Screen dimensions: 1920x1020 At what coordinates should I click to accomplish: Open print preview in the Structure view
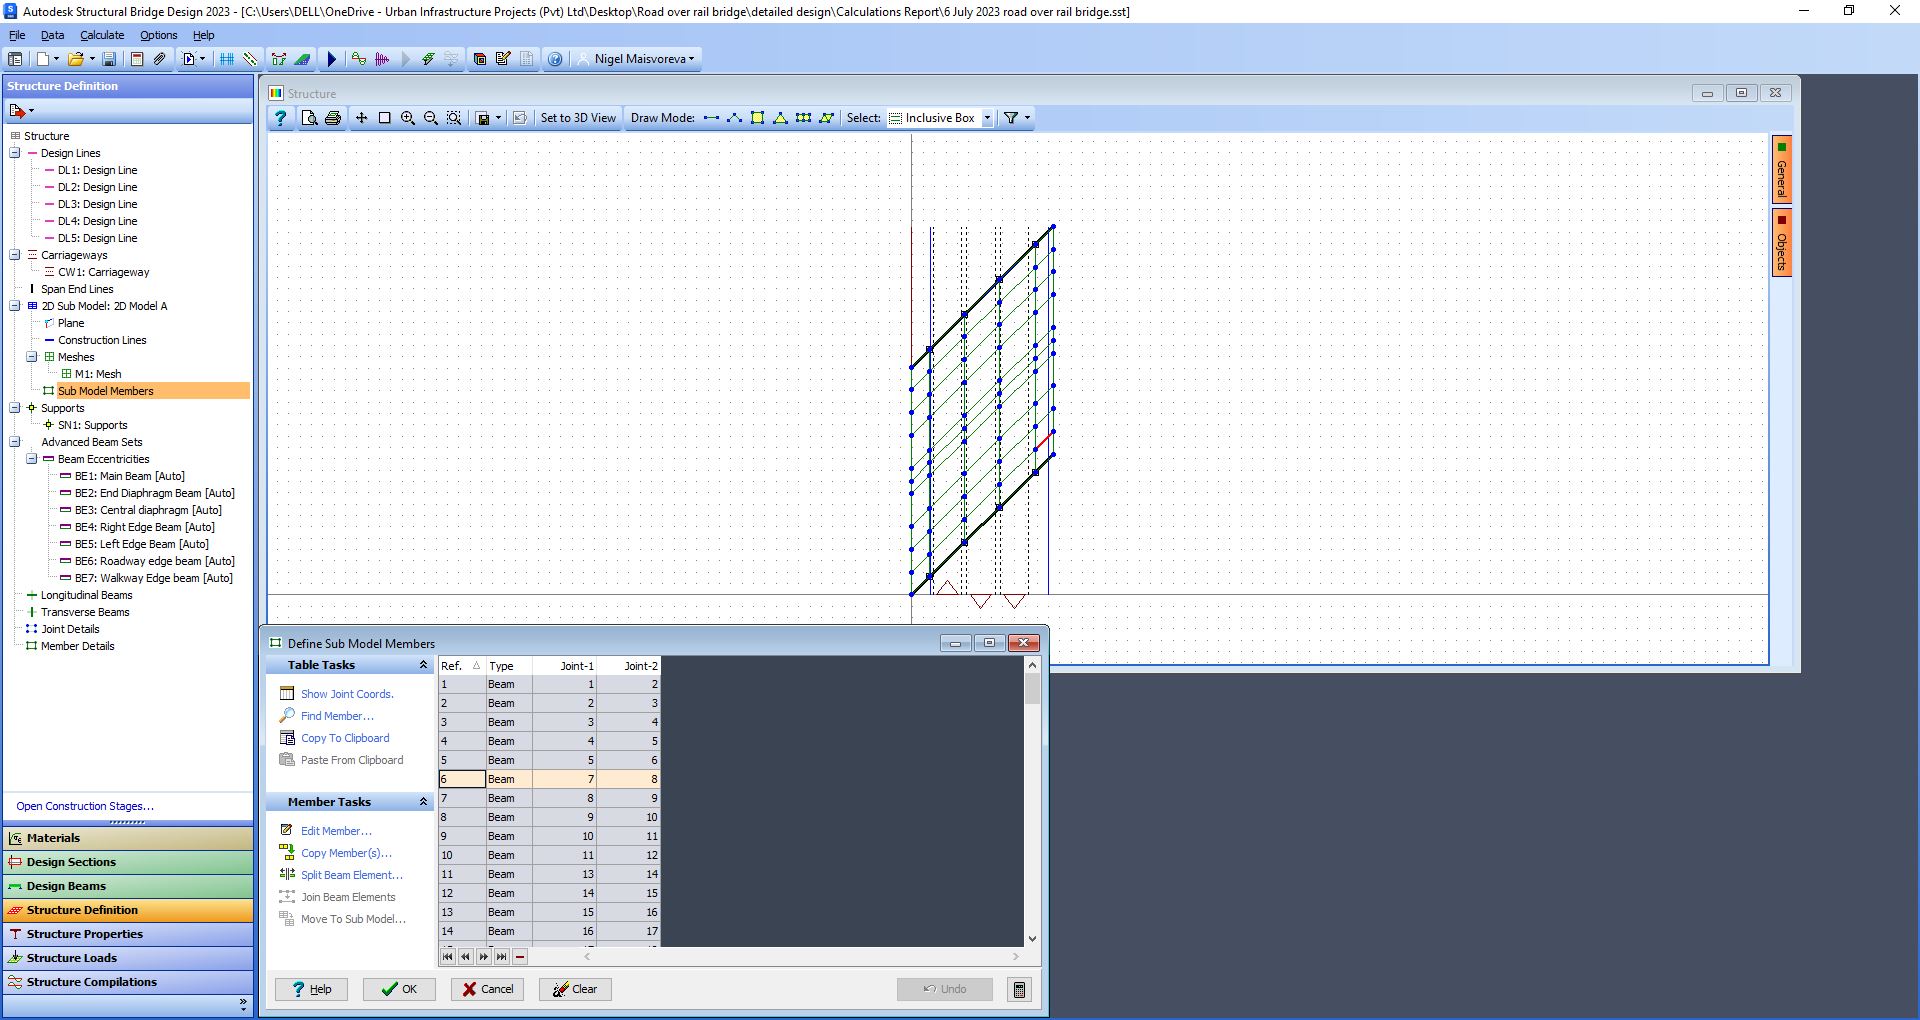310,117
